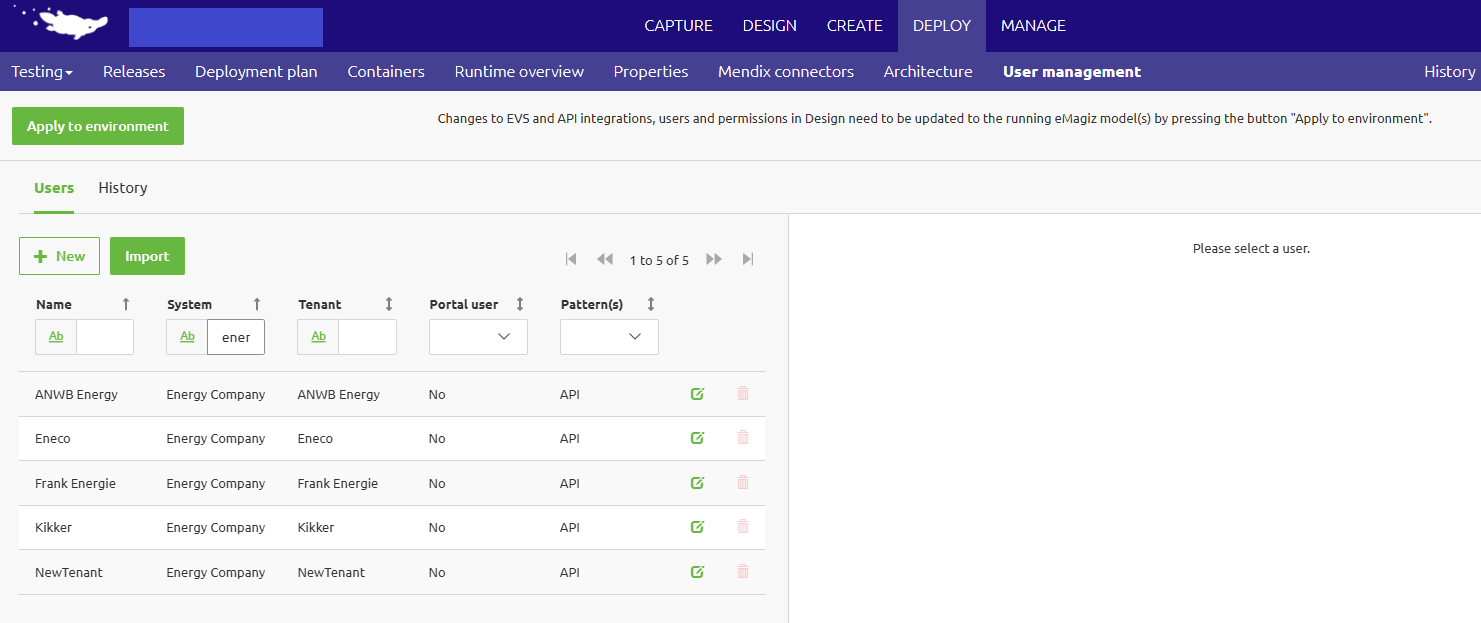Open Deployment plan
Image resolution: width=1481 pixels, height=623 pixels.
[x=256, y=72]
